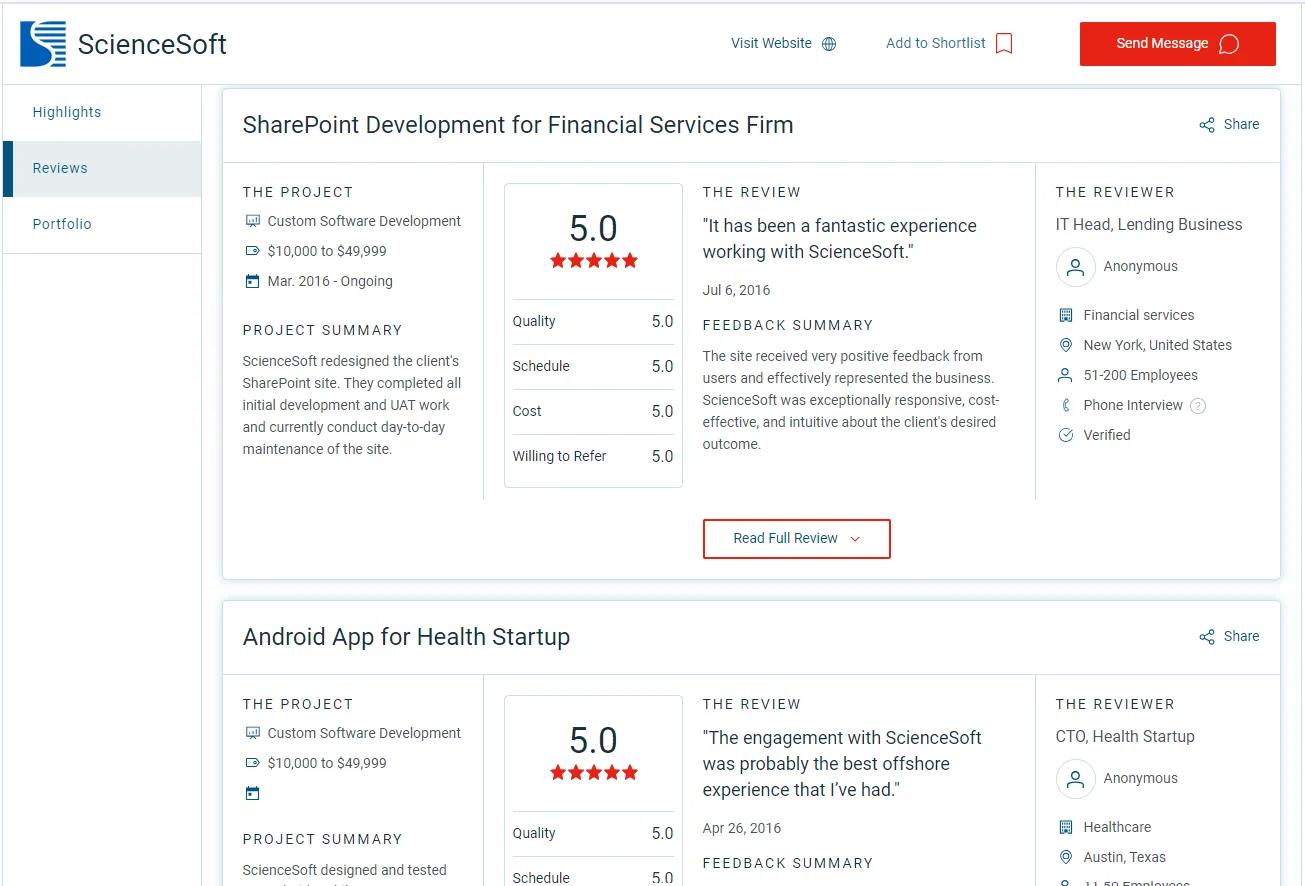Image resolution: width=1305 pixels, height=886 pixels.
Task: Click the bookmark icon beside Add to Shortlist
Action: 1004,44
